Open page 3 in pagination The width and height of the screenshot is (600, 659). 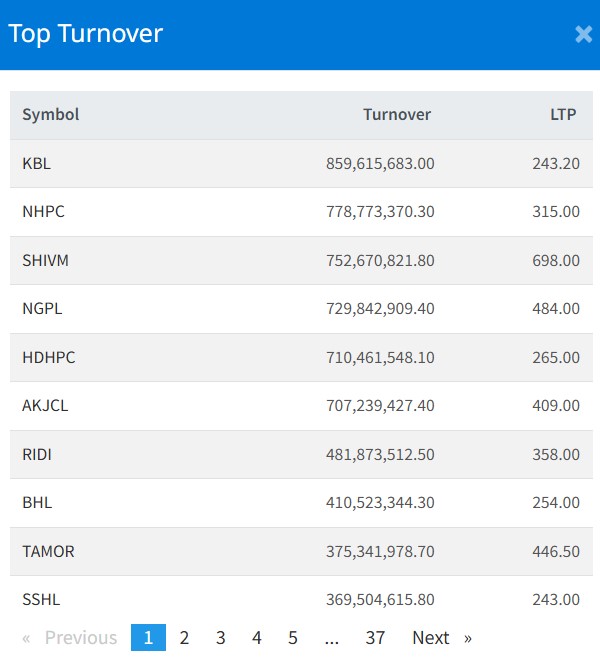pos(220,637)
